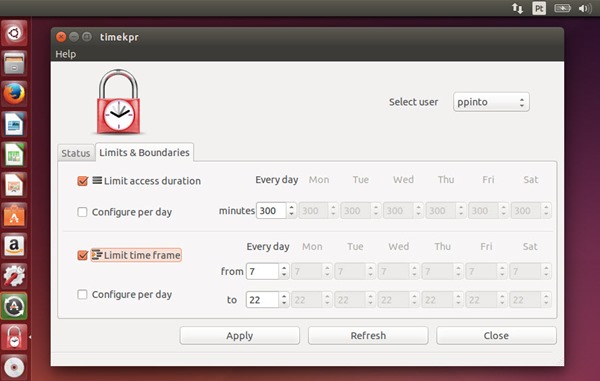Click the Every day minutes field showing 300
The image size is (600, 381).
pos(271,210)
